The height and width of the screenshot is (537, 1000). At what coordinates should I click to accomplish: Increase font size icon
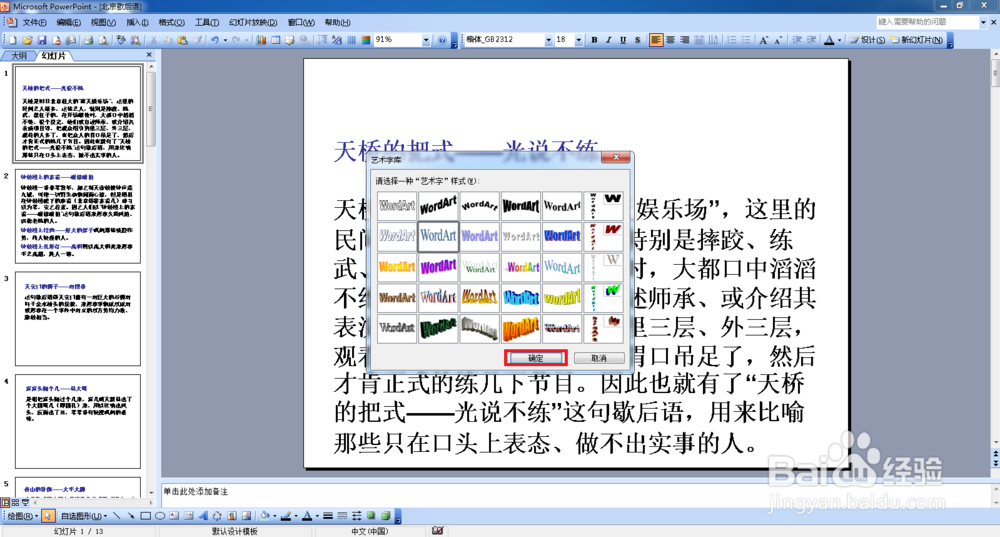coord(763,40)
